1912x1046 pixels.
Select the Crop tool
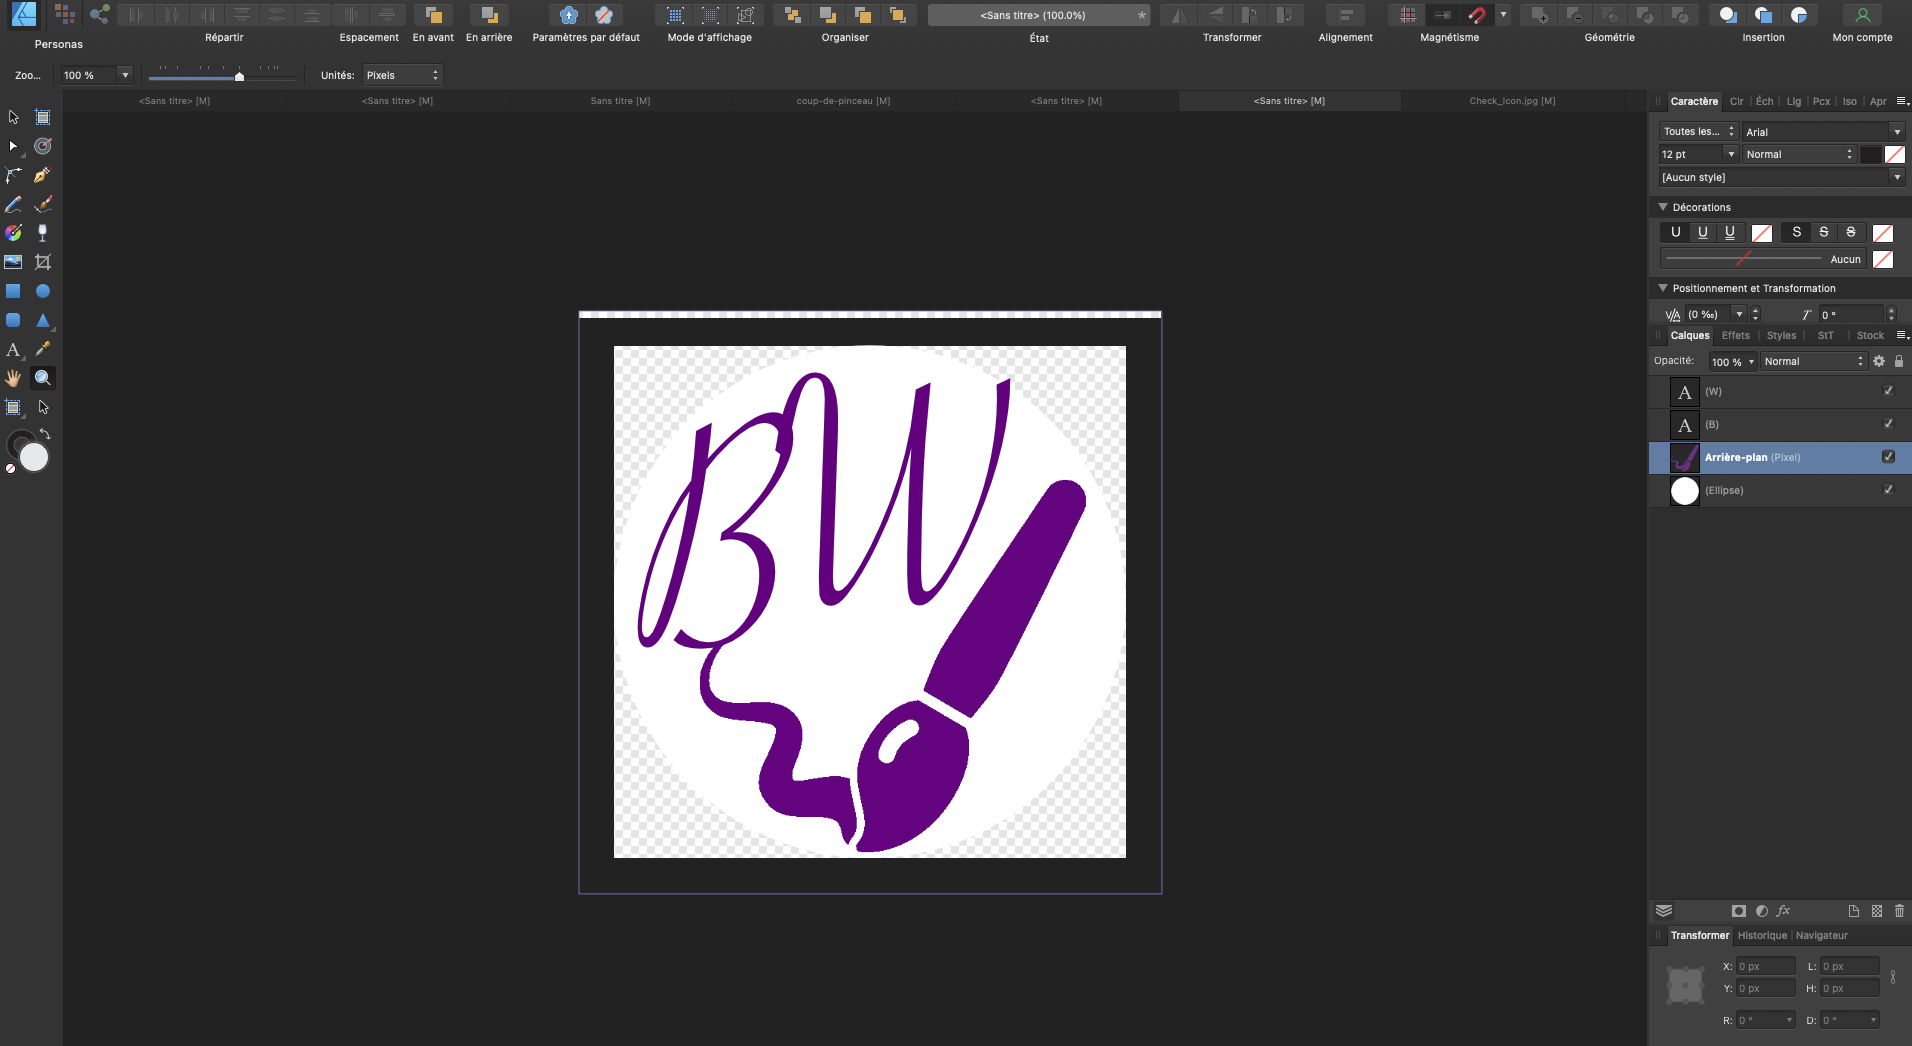coord(42,262)
